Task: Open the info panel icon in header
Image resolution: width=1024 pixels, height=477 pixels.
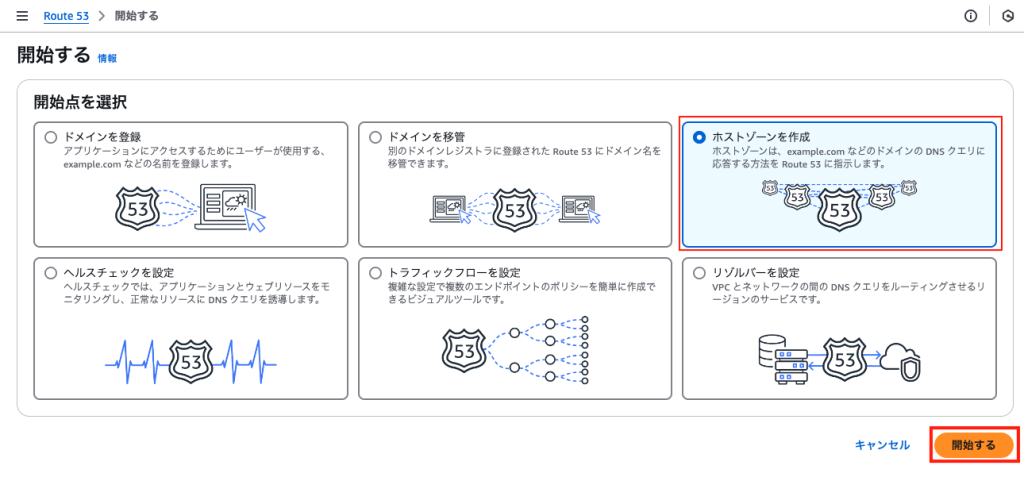Action: click(971, 16)
